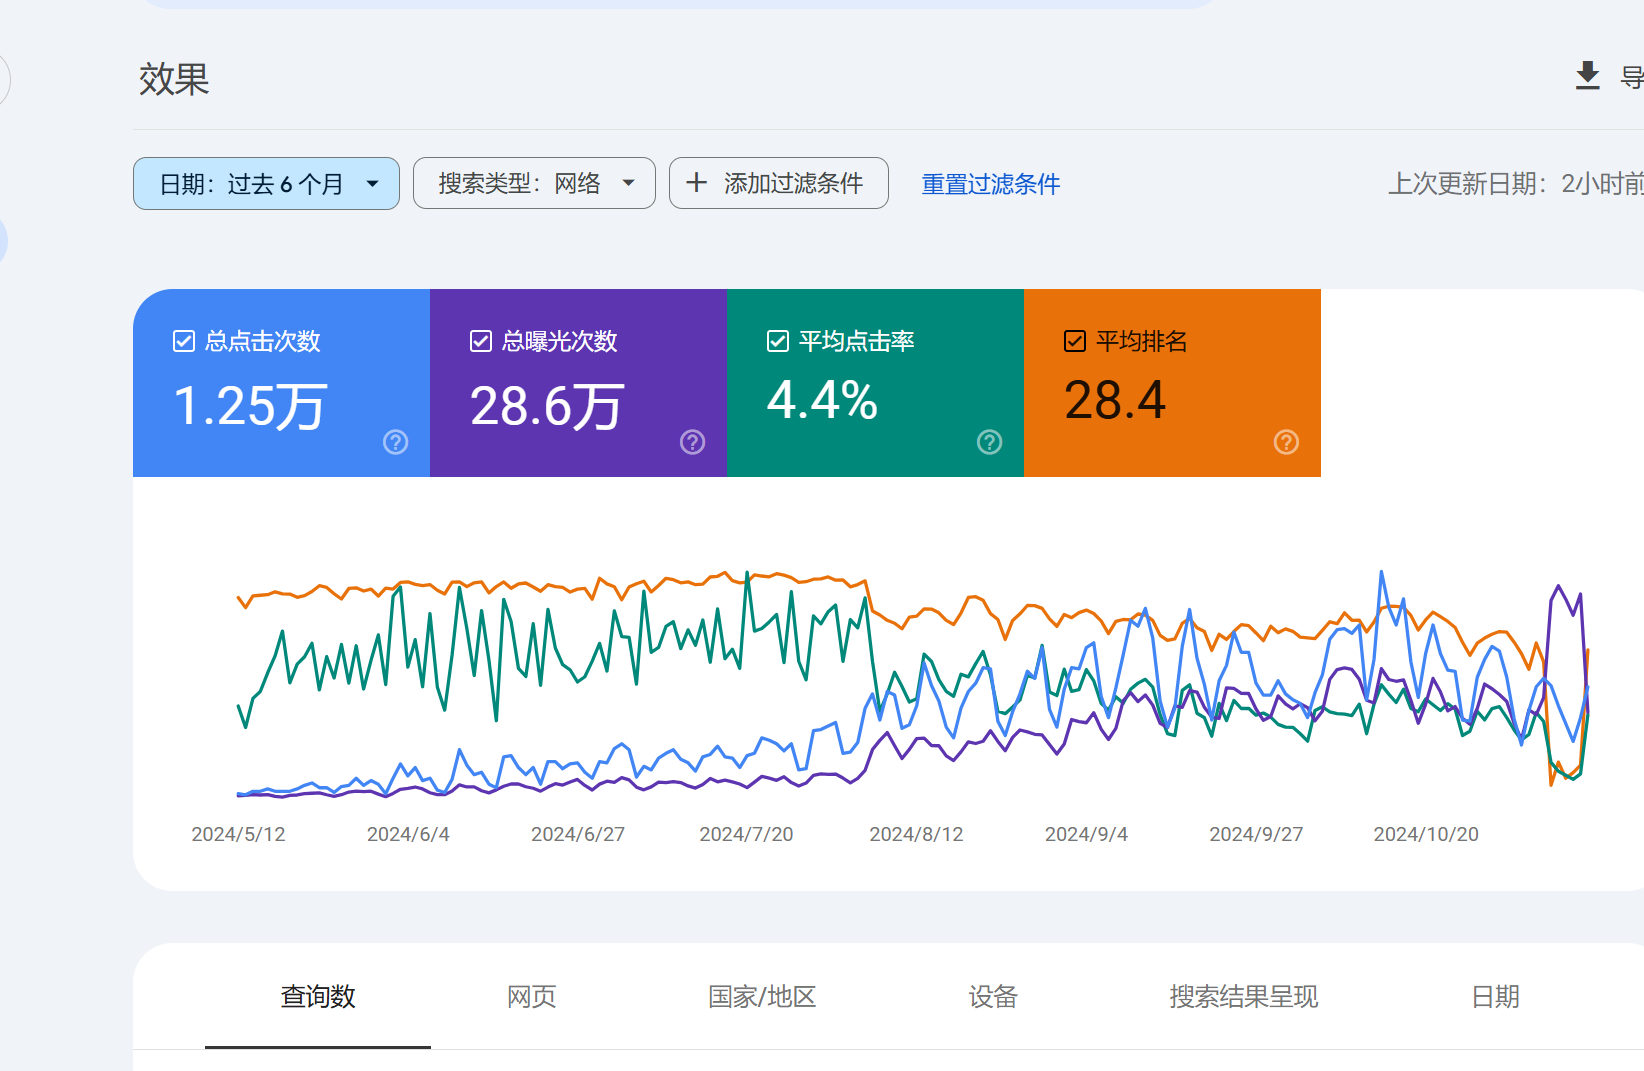Switch to the 搜索结果呈现 tab

click(x=1243, y=996)
